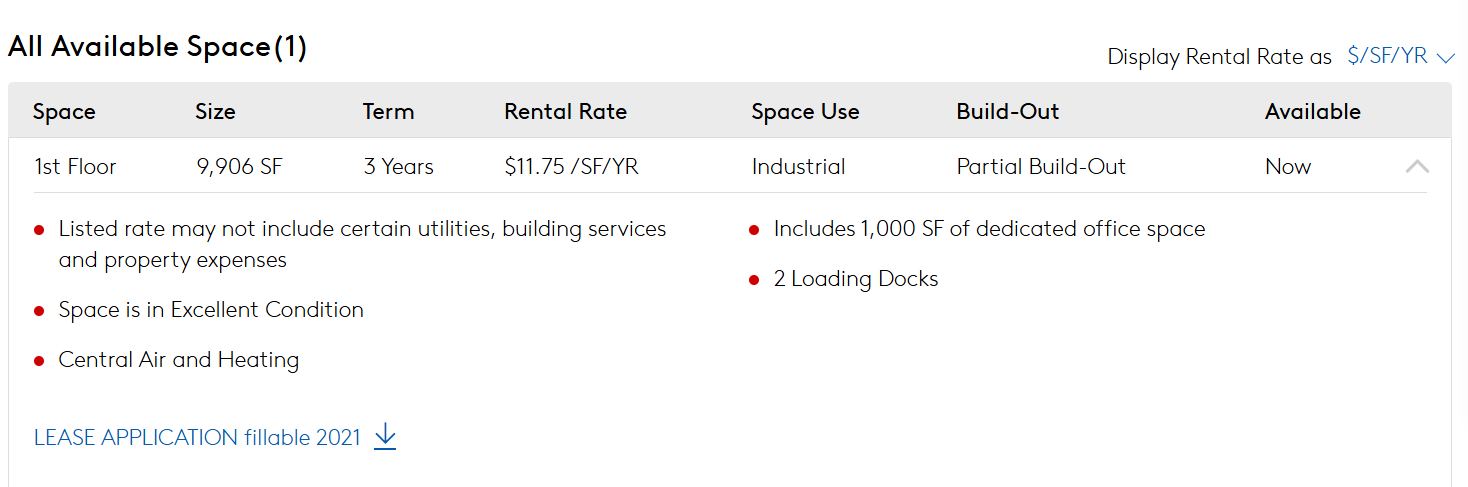The image size is (1468, 487).
Task: Click the Central Air and Heating feature text
Action: tap(179, 360)
